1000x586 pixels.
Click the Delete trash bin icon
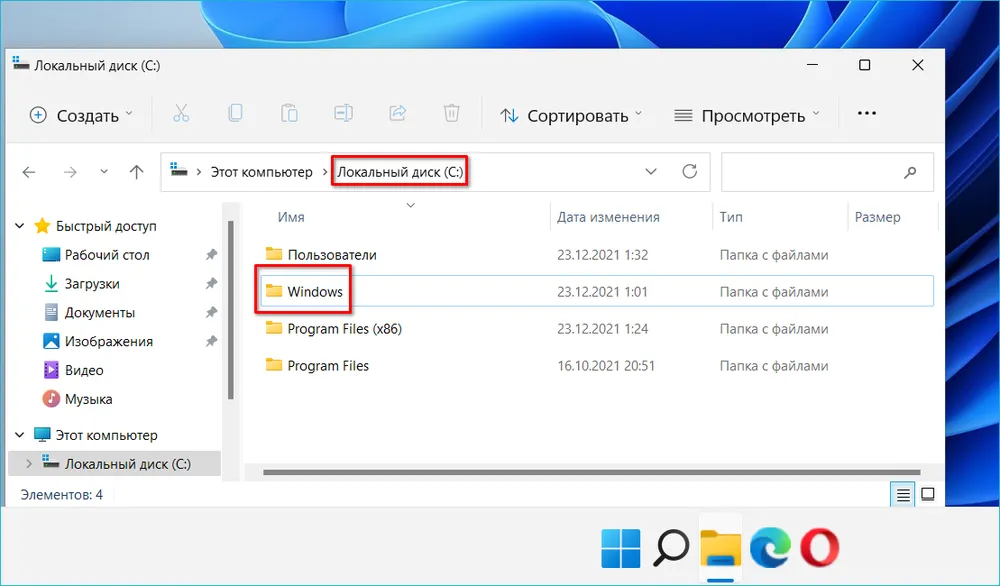click(451, 114)
